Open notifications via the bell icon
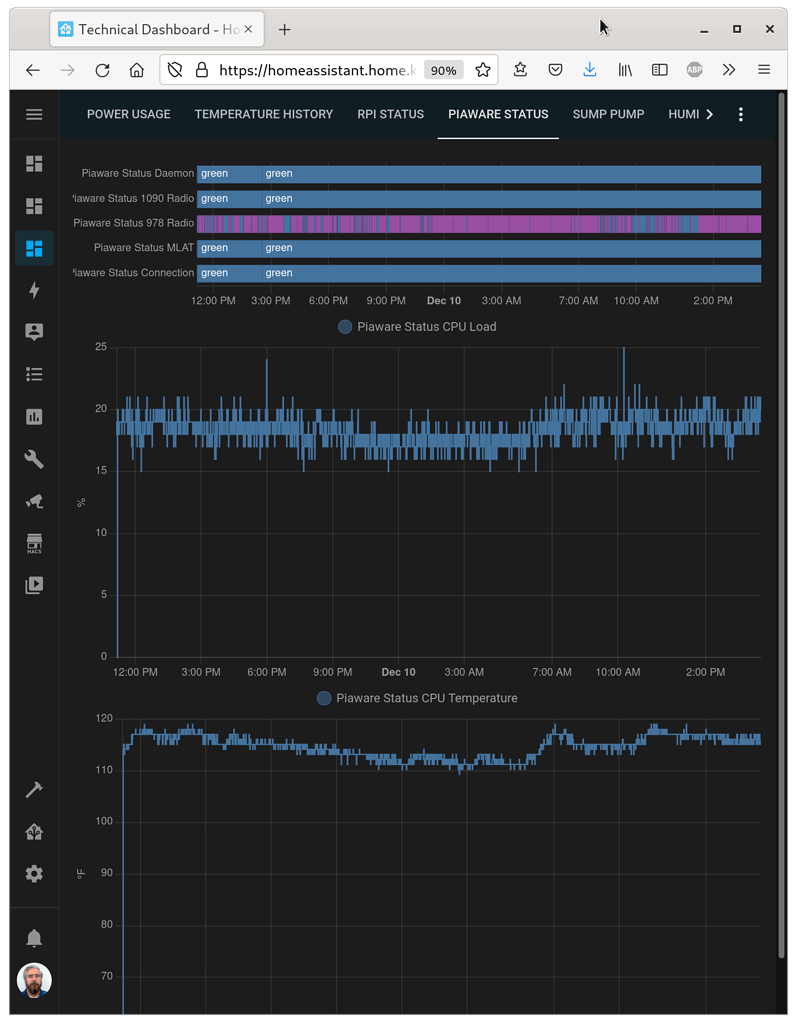The image size is (796, 1024). pos(34,937)
